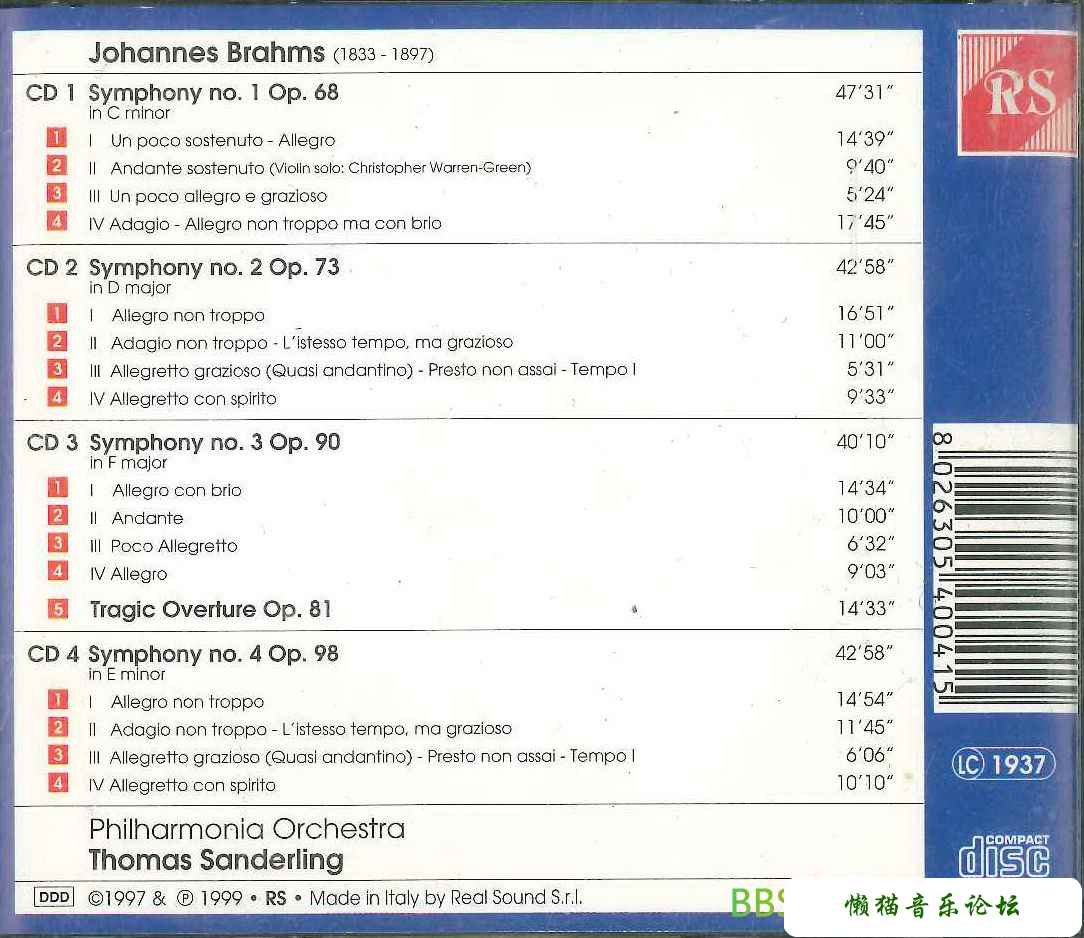The height and width of the screenshot is (938, 1084).
Task: Click the Symphony no. 2 Op. 73 title
Action: point(214,268)
